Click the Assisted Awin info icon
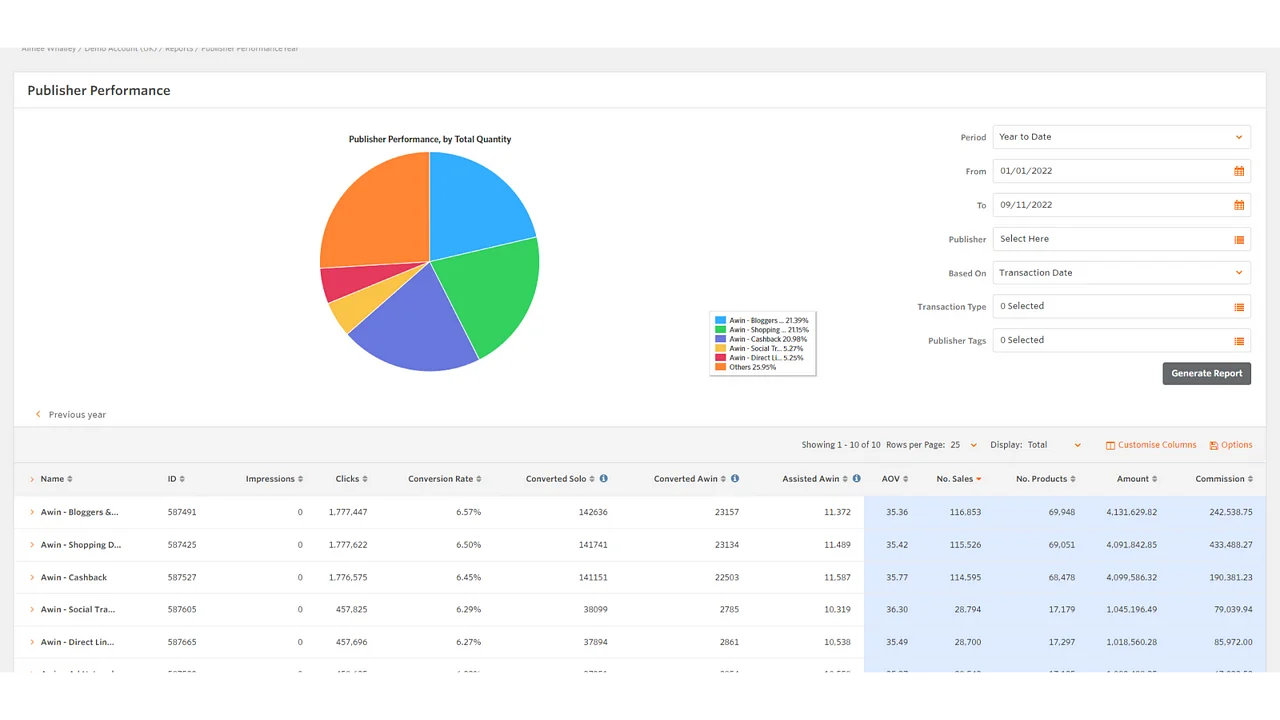 [856, 479]
